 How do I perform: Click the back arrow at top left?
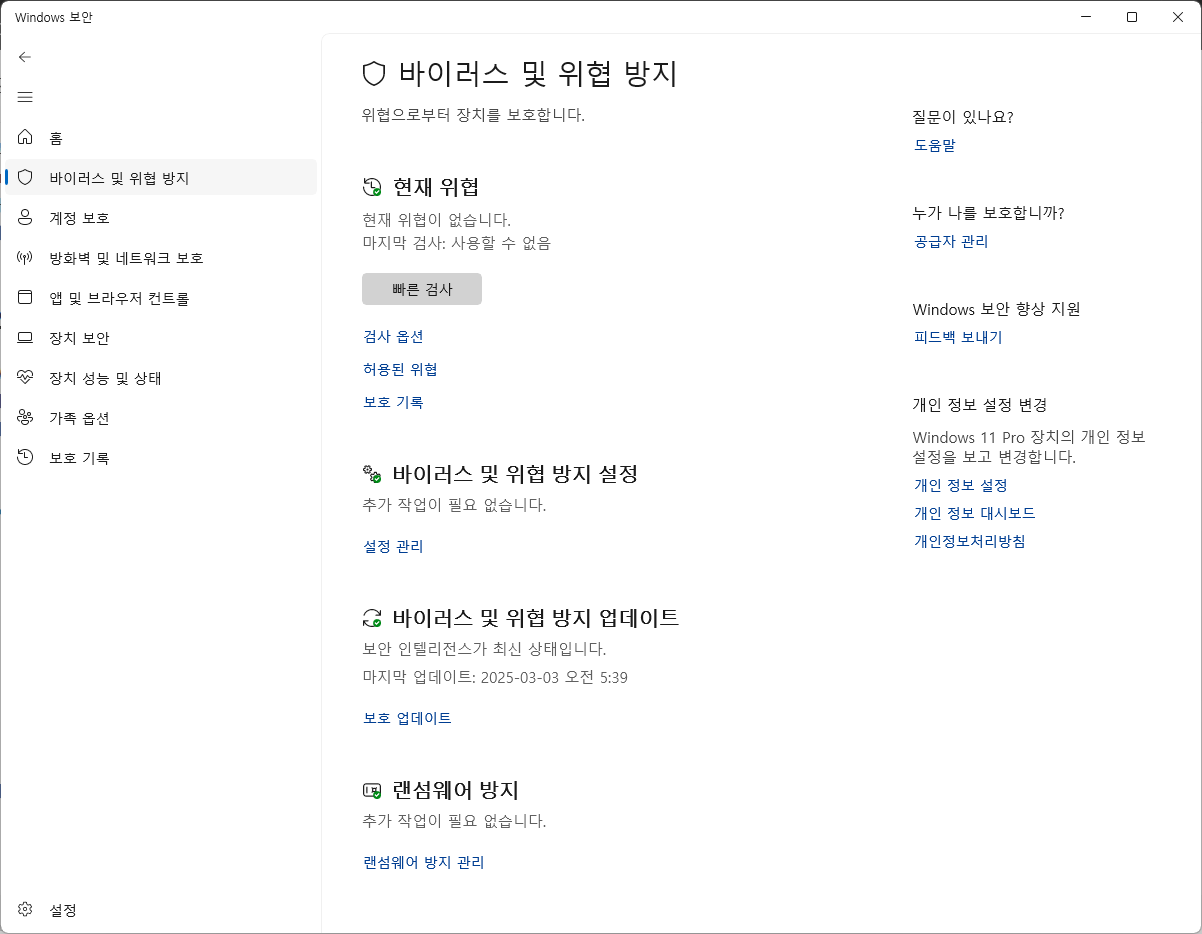click(25, 57)
